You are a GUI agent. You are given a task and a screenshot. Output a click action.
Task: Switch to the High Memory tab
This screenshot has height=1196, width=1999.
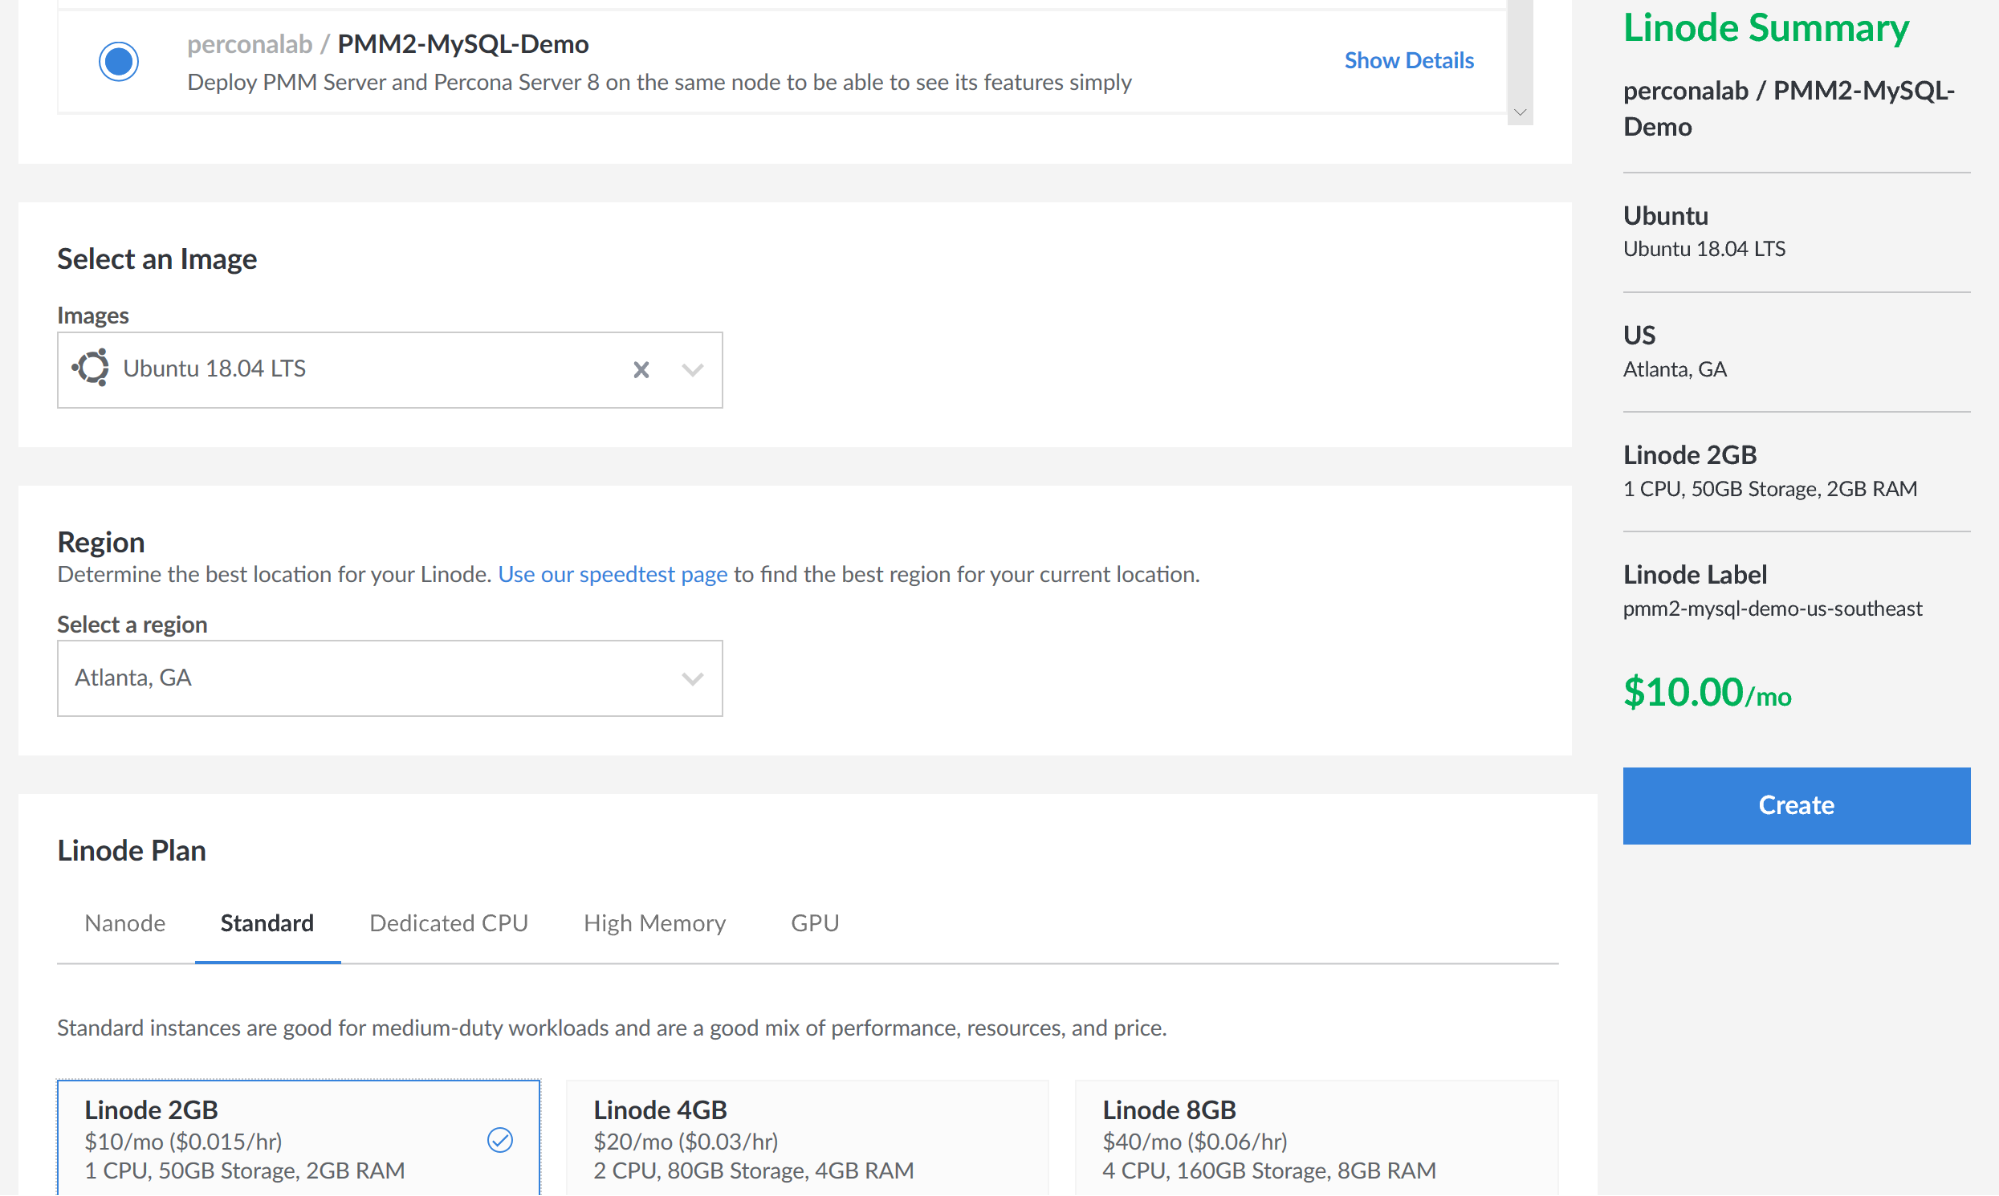(x=654, y=923)
